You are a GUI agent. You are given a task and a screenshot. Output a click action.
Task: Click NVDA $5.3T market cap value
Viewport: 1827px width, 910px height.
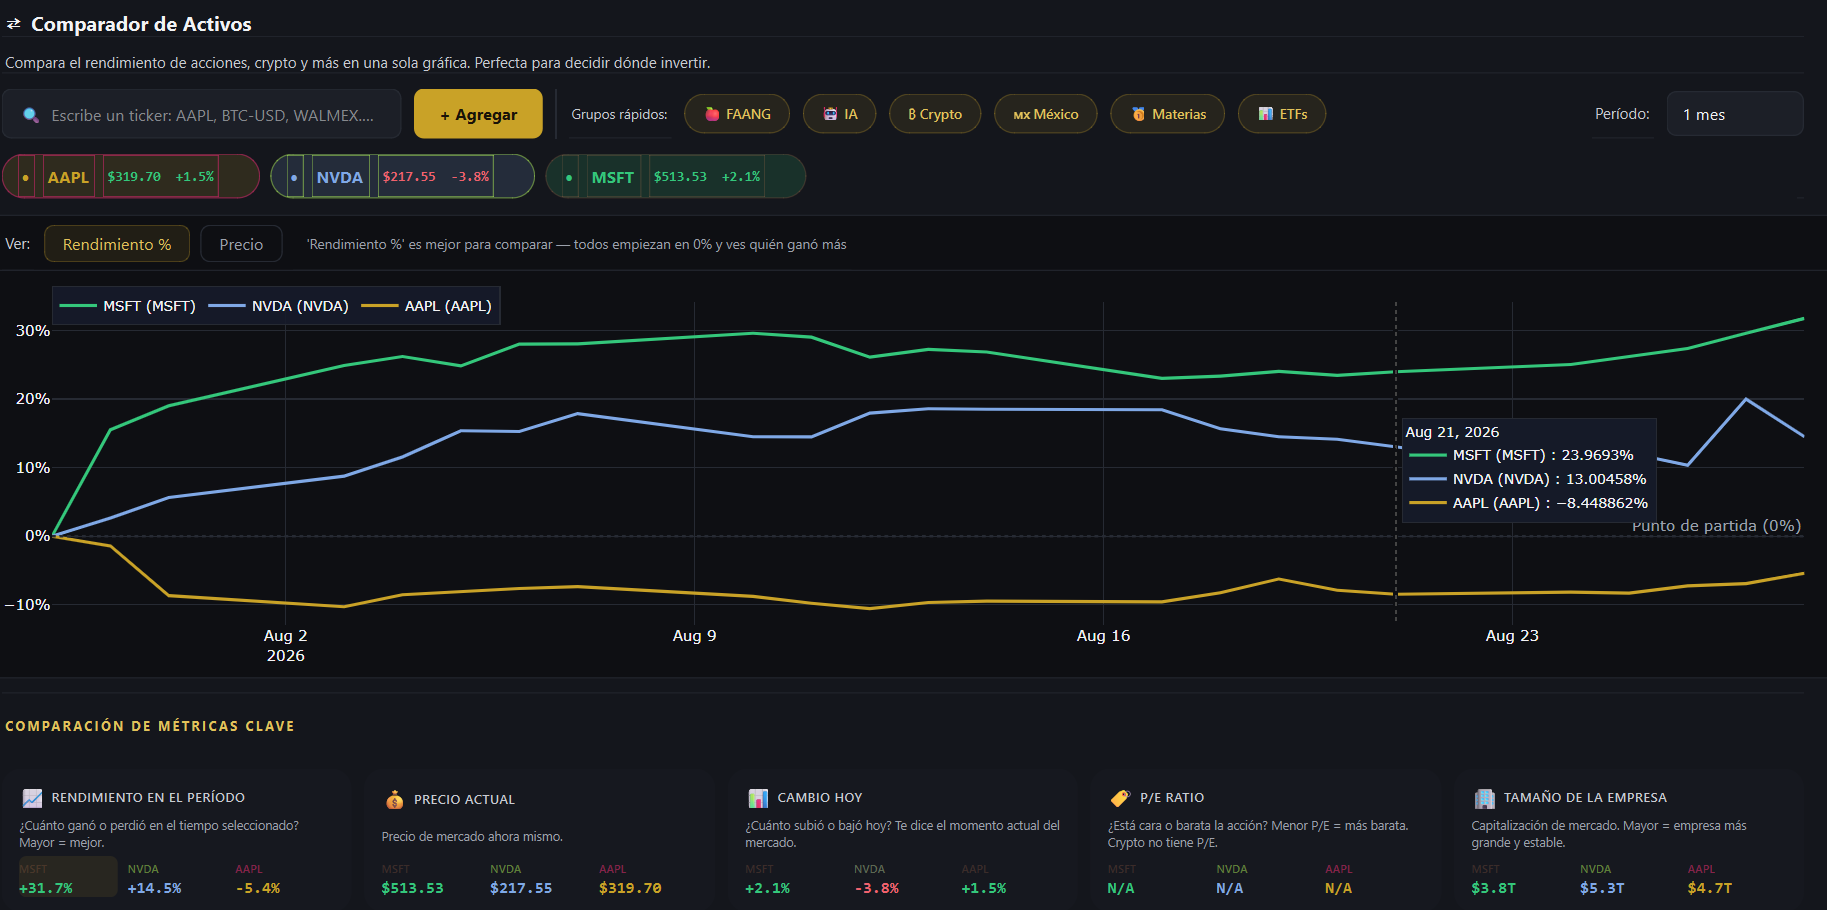[x=1602, y=888]
